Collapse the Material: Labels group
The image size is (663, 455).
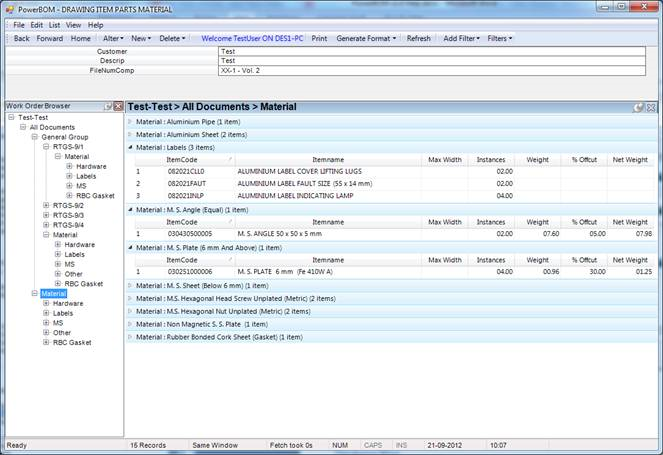pos(130,147)
